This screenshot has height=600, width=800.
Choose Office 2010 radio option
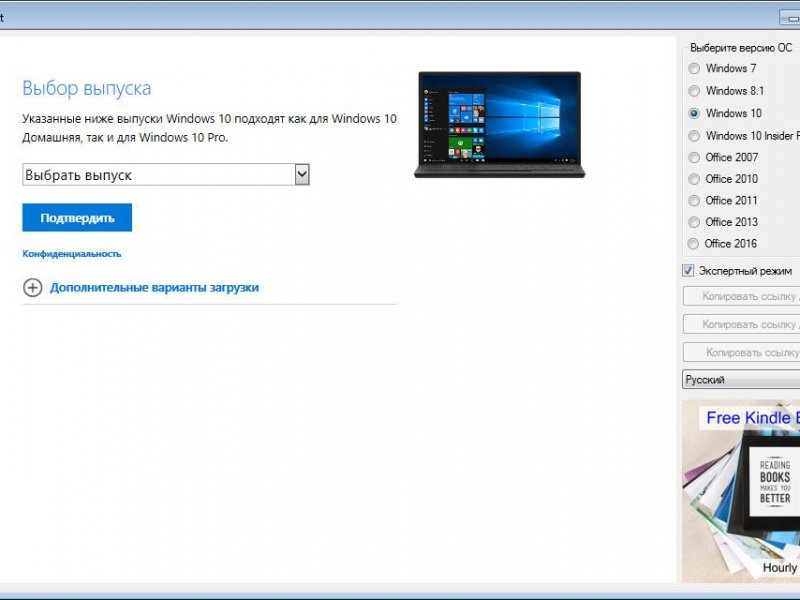click(694, 179)
